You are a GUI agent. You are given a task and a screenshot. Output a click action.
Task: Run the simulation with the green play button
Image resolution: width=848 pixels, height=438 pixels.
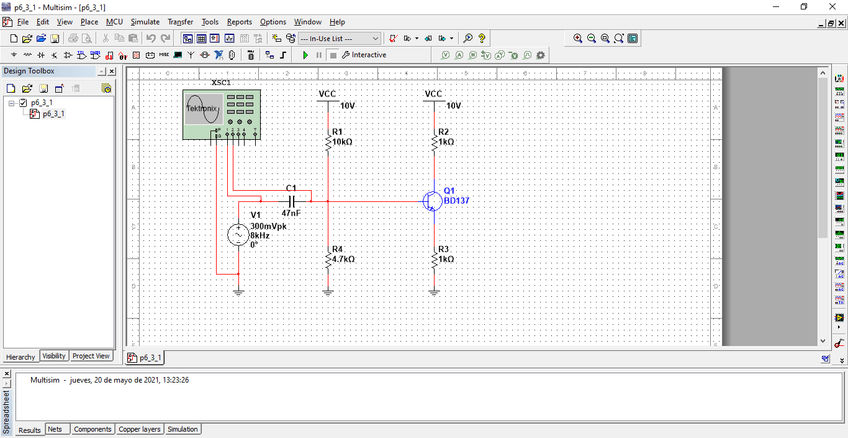pyautogui.click(x=306, y=55)
